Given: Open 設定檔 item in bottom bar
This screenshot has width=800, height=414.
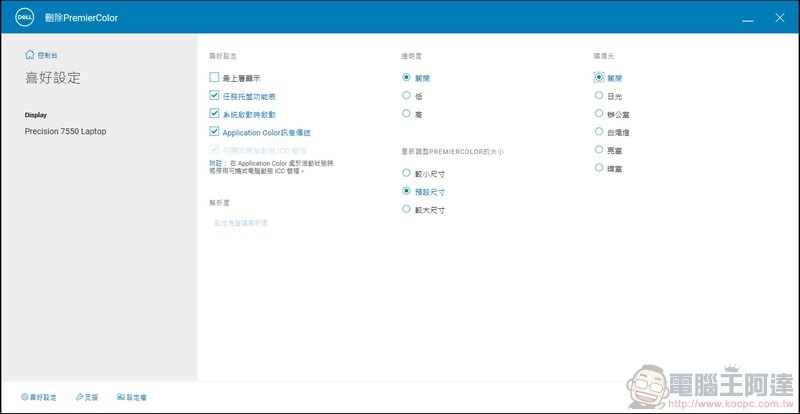Looking at the screenshot, I should (x=132, y=397).
